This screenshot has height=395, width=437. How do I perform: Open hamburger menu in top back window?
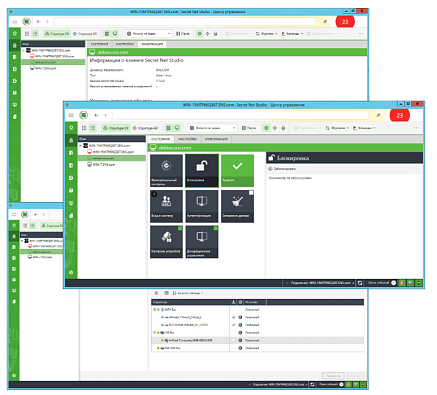pyautogui.click(x=14, y=22)
